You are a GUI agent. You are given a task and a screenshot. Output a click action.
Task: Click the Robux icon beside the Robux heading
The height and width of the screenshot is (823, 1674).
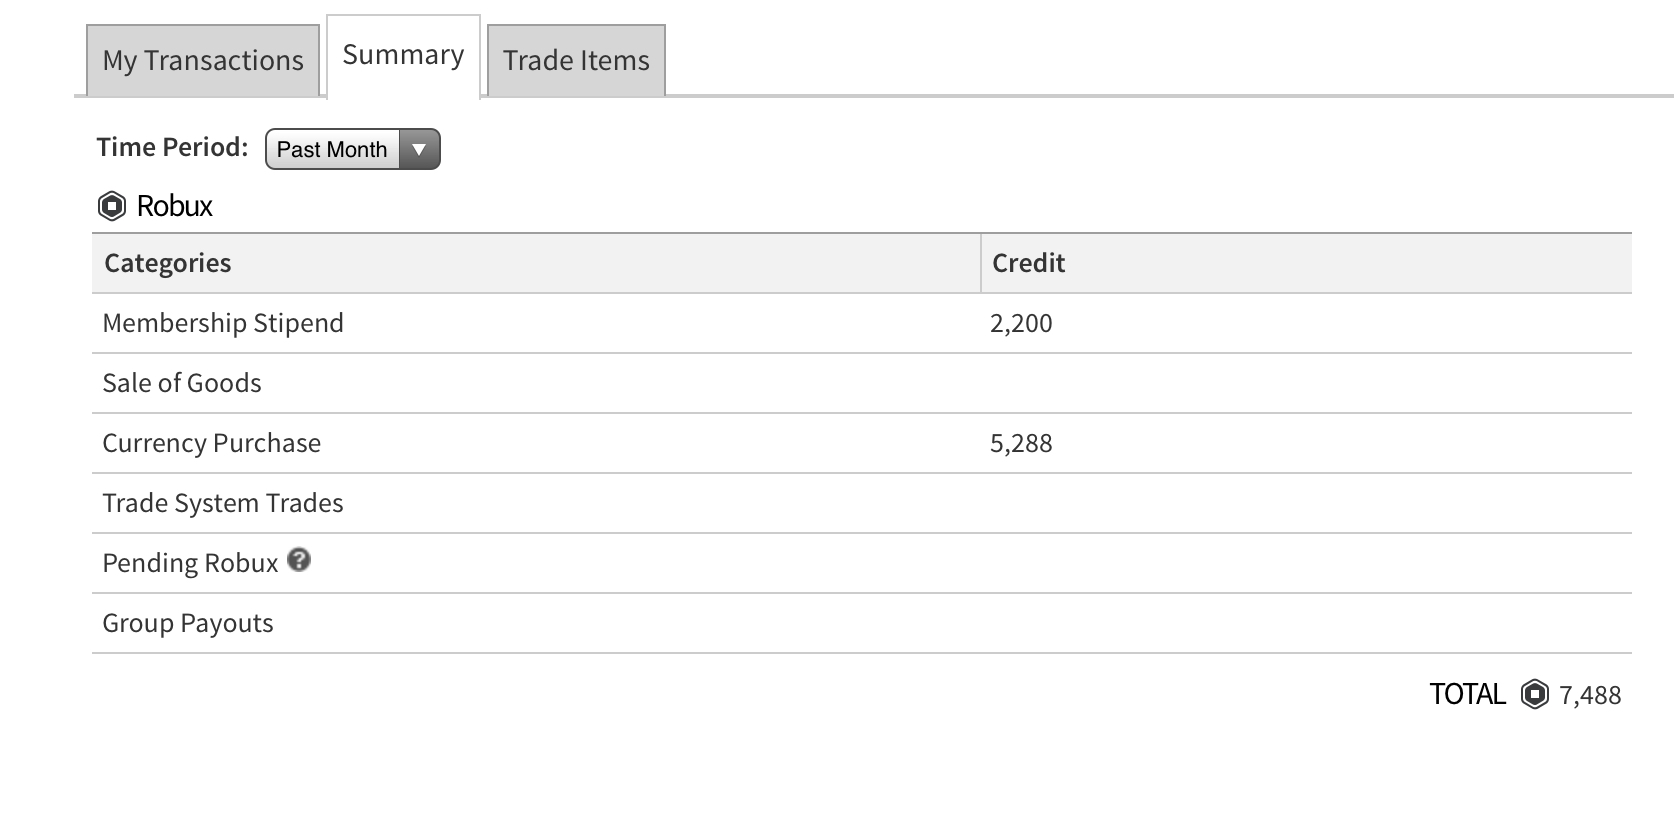pos(111,206)
